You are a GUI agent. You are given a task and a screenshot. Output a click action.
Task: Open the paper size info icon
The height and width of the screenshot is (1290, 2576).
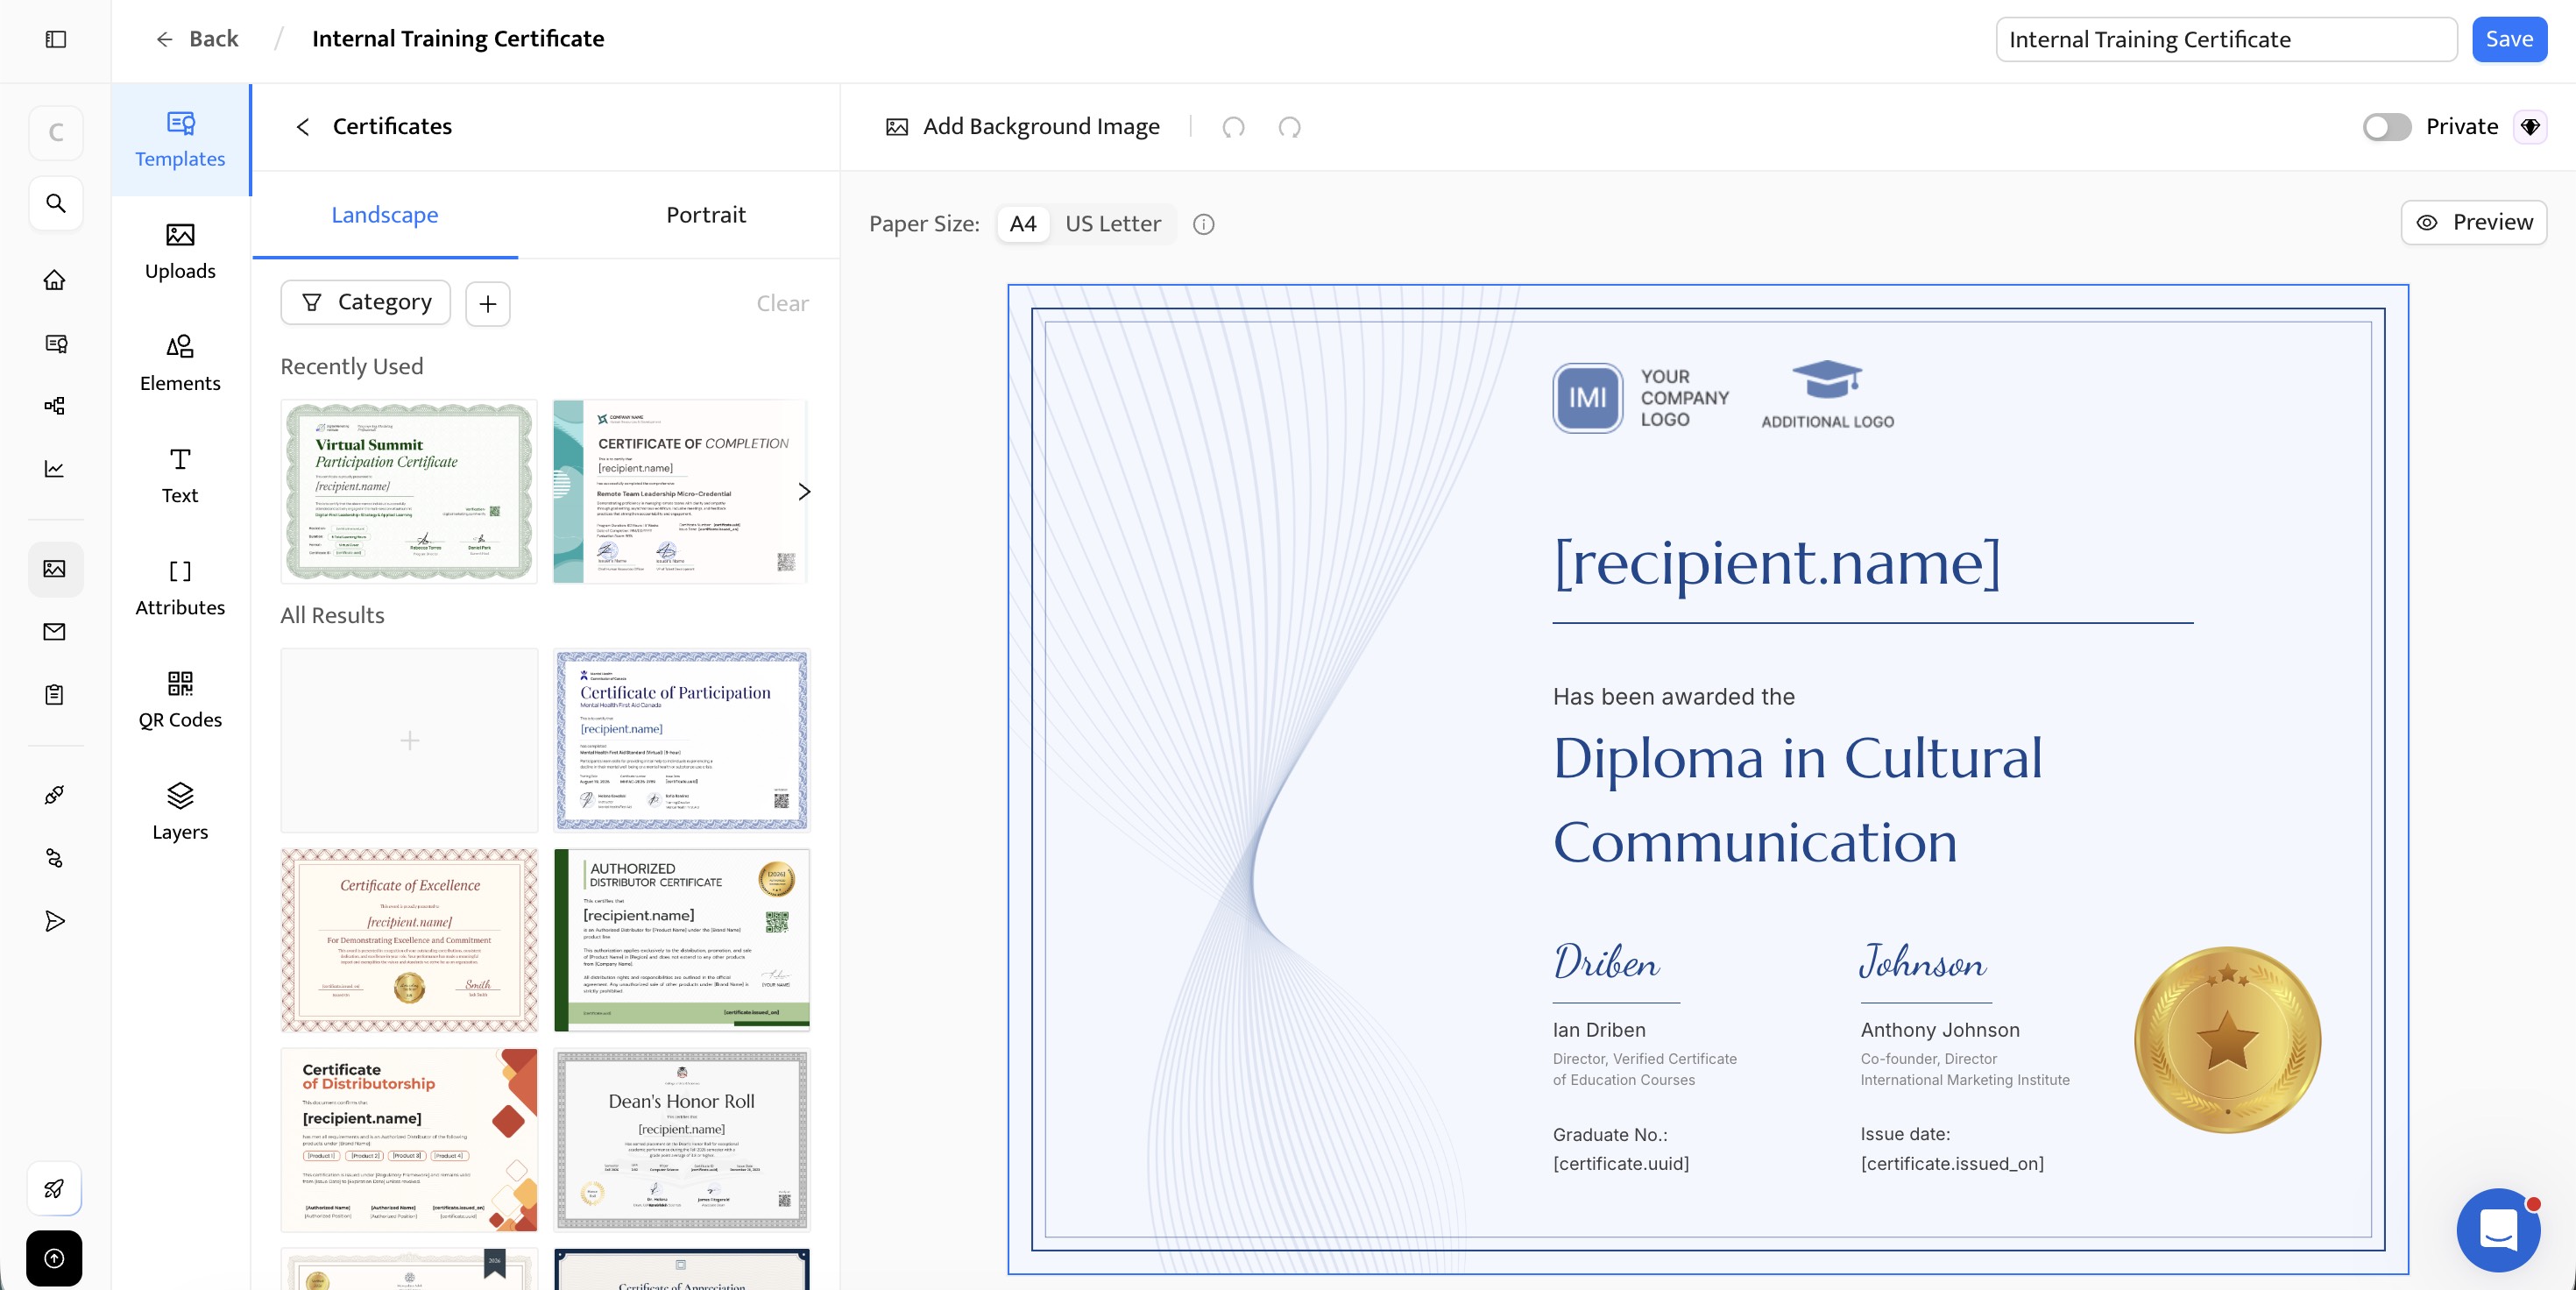(1204, 224)
